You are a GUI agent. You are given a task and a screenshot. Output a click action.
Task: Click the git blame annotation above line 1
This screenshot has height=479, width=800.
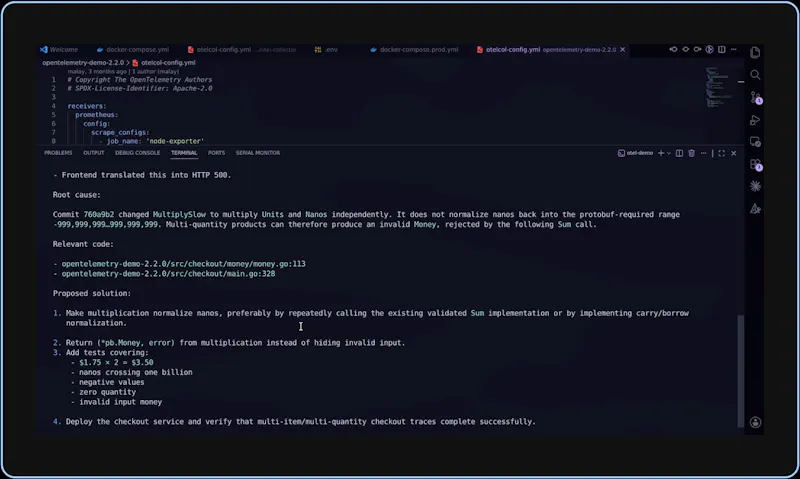point(123,71)
